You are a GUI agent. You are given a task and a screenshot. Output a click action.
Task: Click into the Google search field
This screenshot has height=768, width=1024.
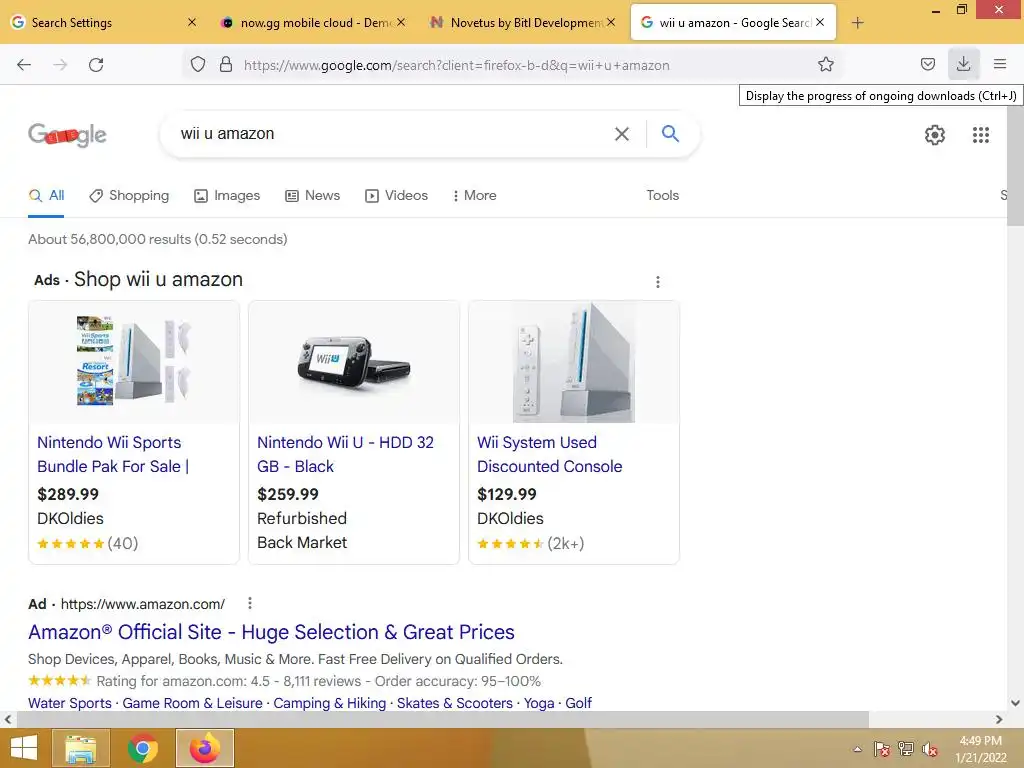[392, 134]
